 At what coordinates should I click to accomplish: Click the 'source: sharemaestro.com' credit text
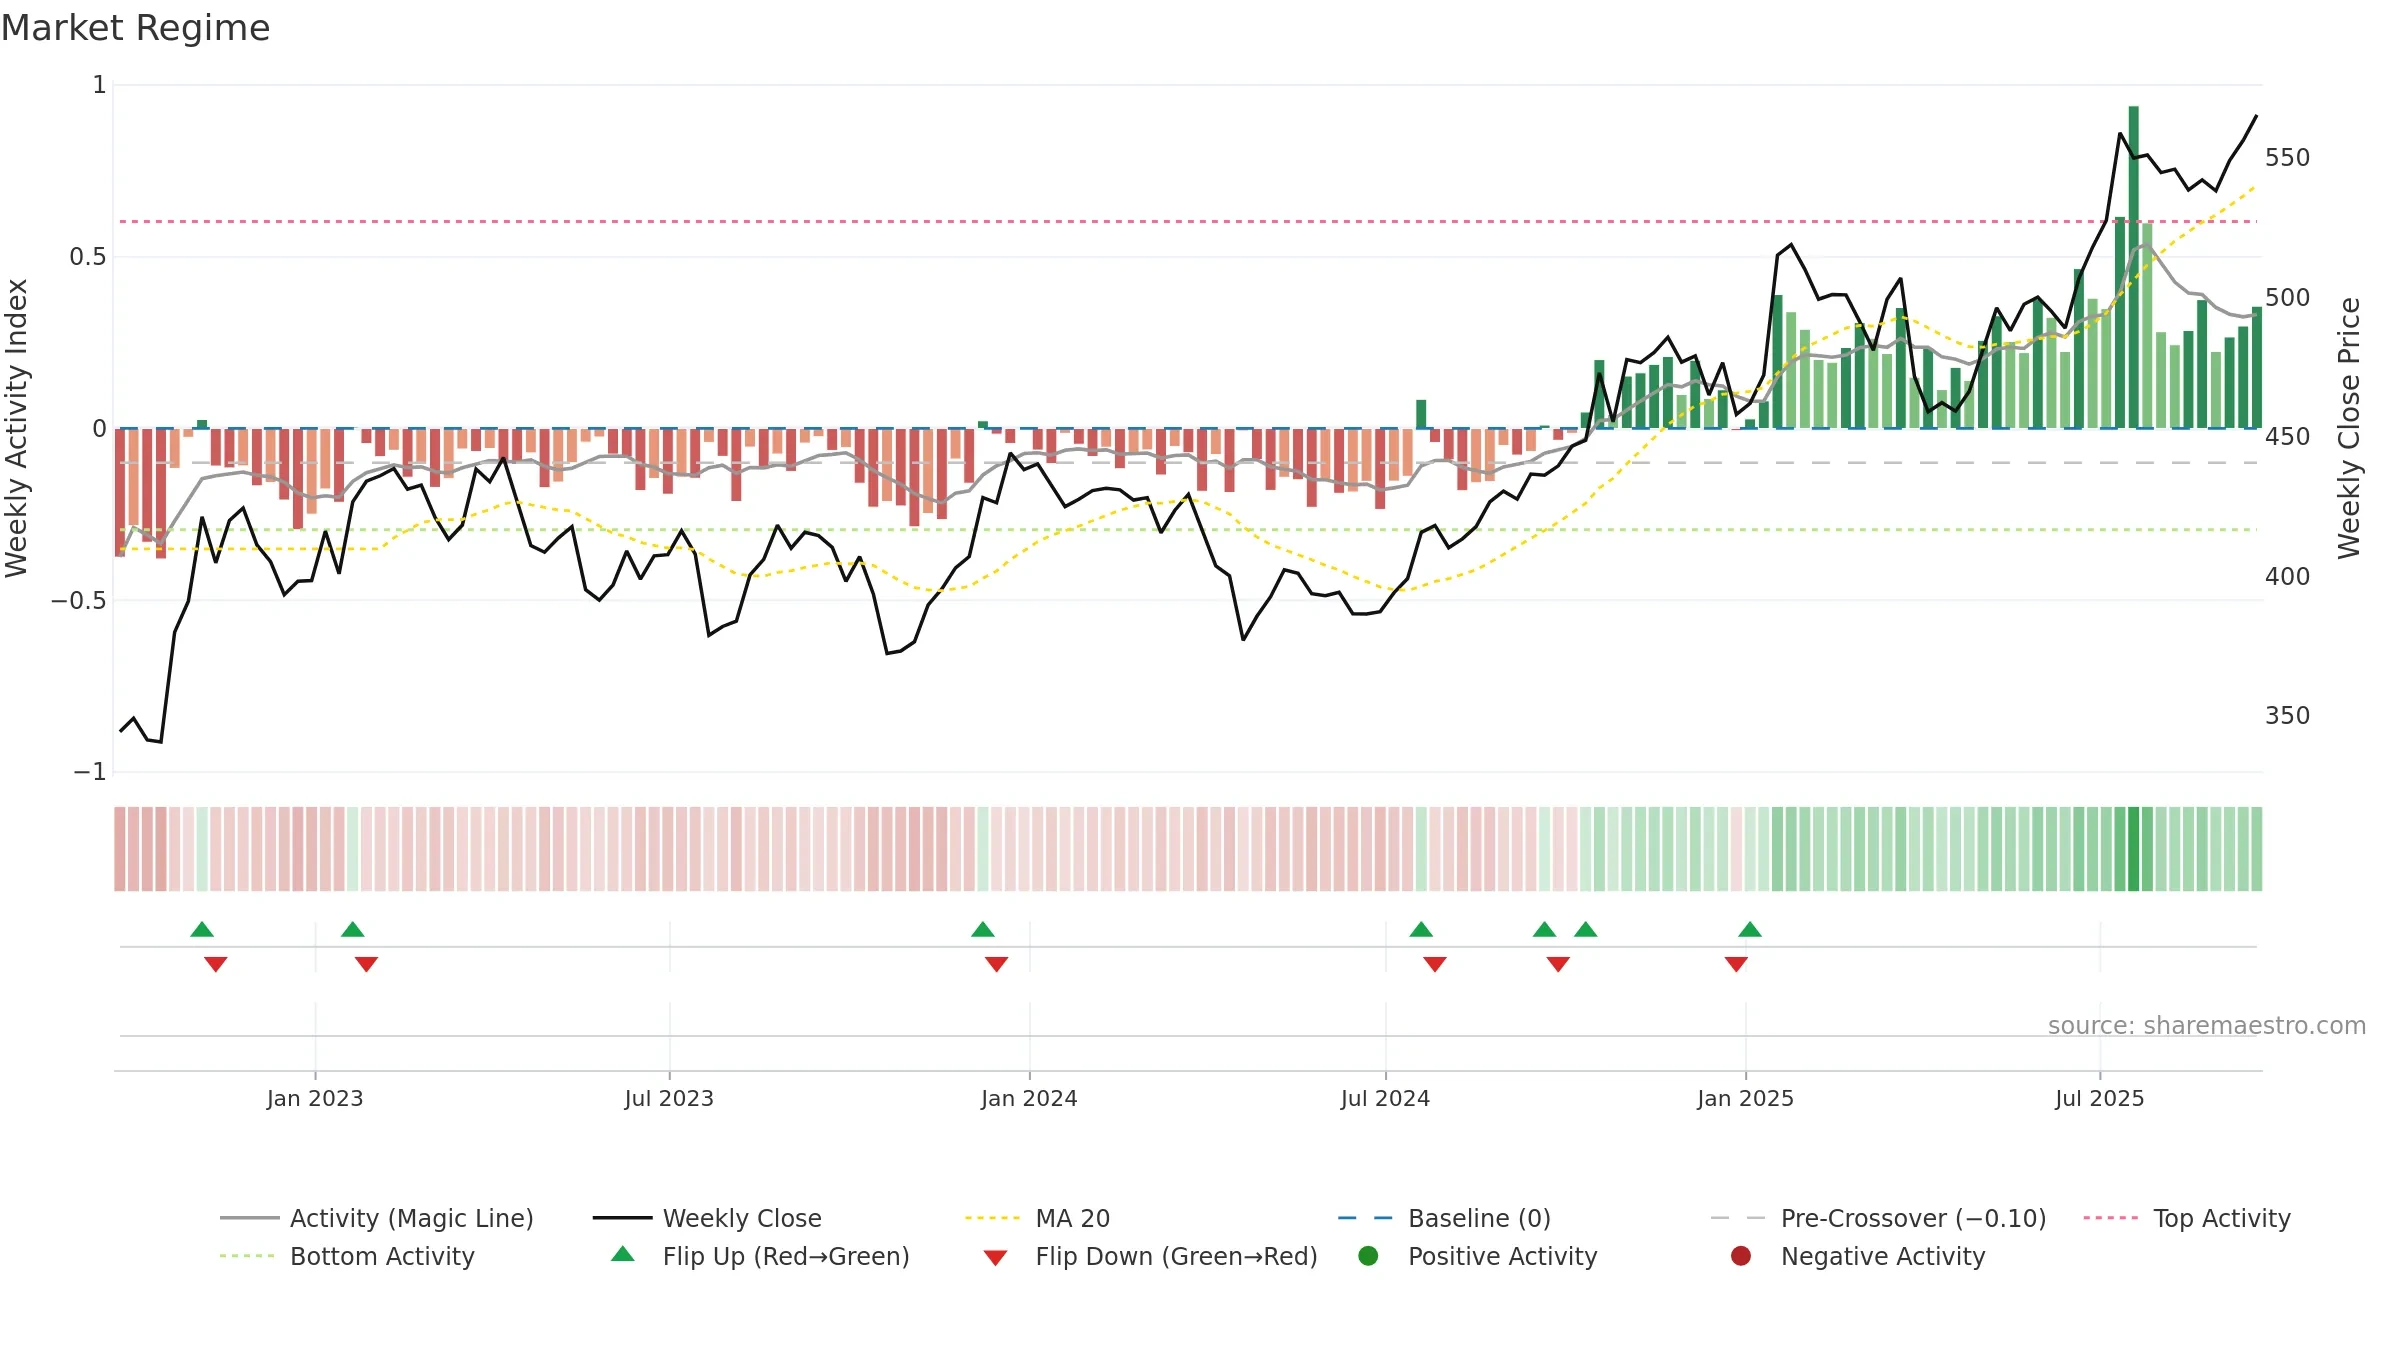2207,1026
